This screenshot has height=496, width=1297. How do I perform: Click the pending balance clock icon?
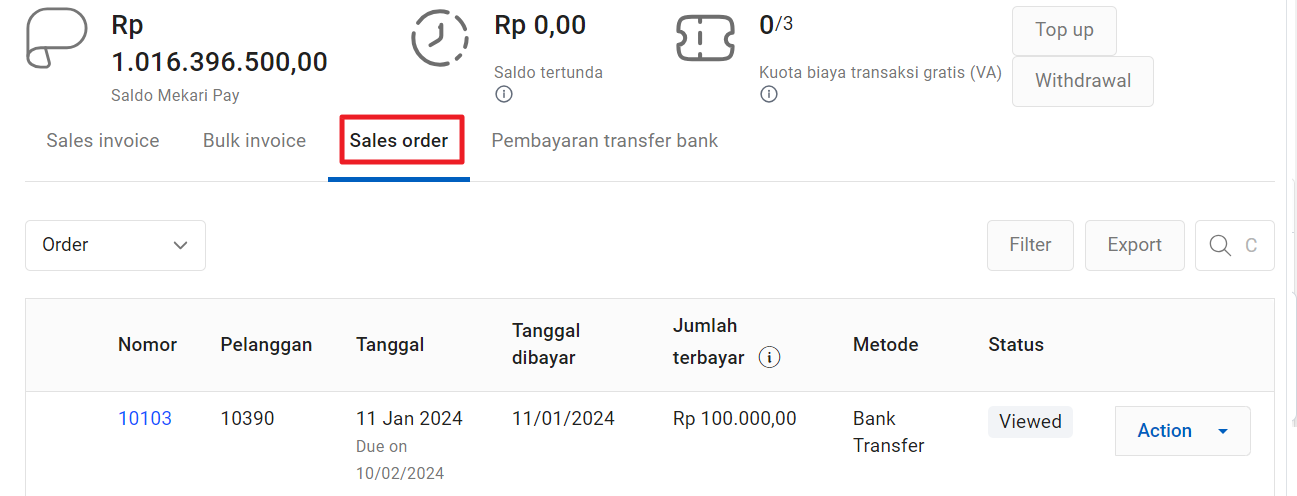pyautogui.click(x=440, y=39)
